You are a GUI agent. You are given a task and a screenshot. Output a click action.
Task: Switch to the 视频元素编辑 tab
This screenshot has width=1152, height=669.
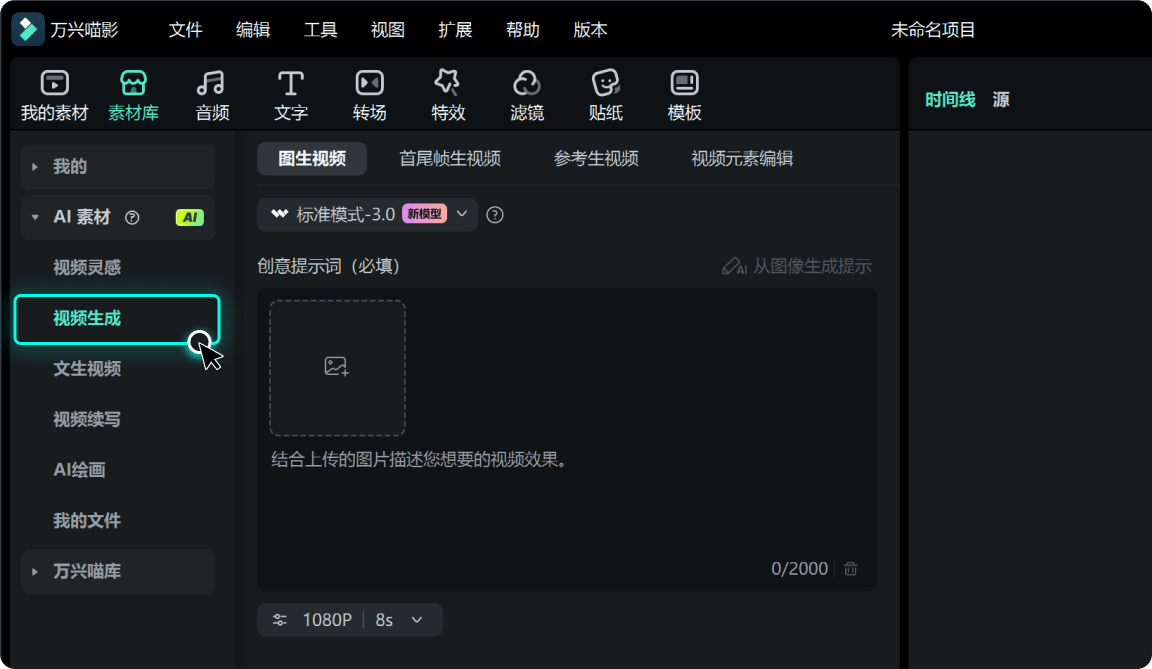[742, 159]
